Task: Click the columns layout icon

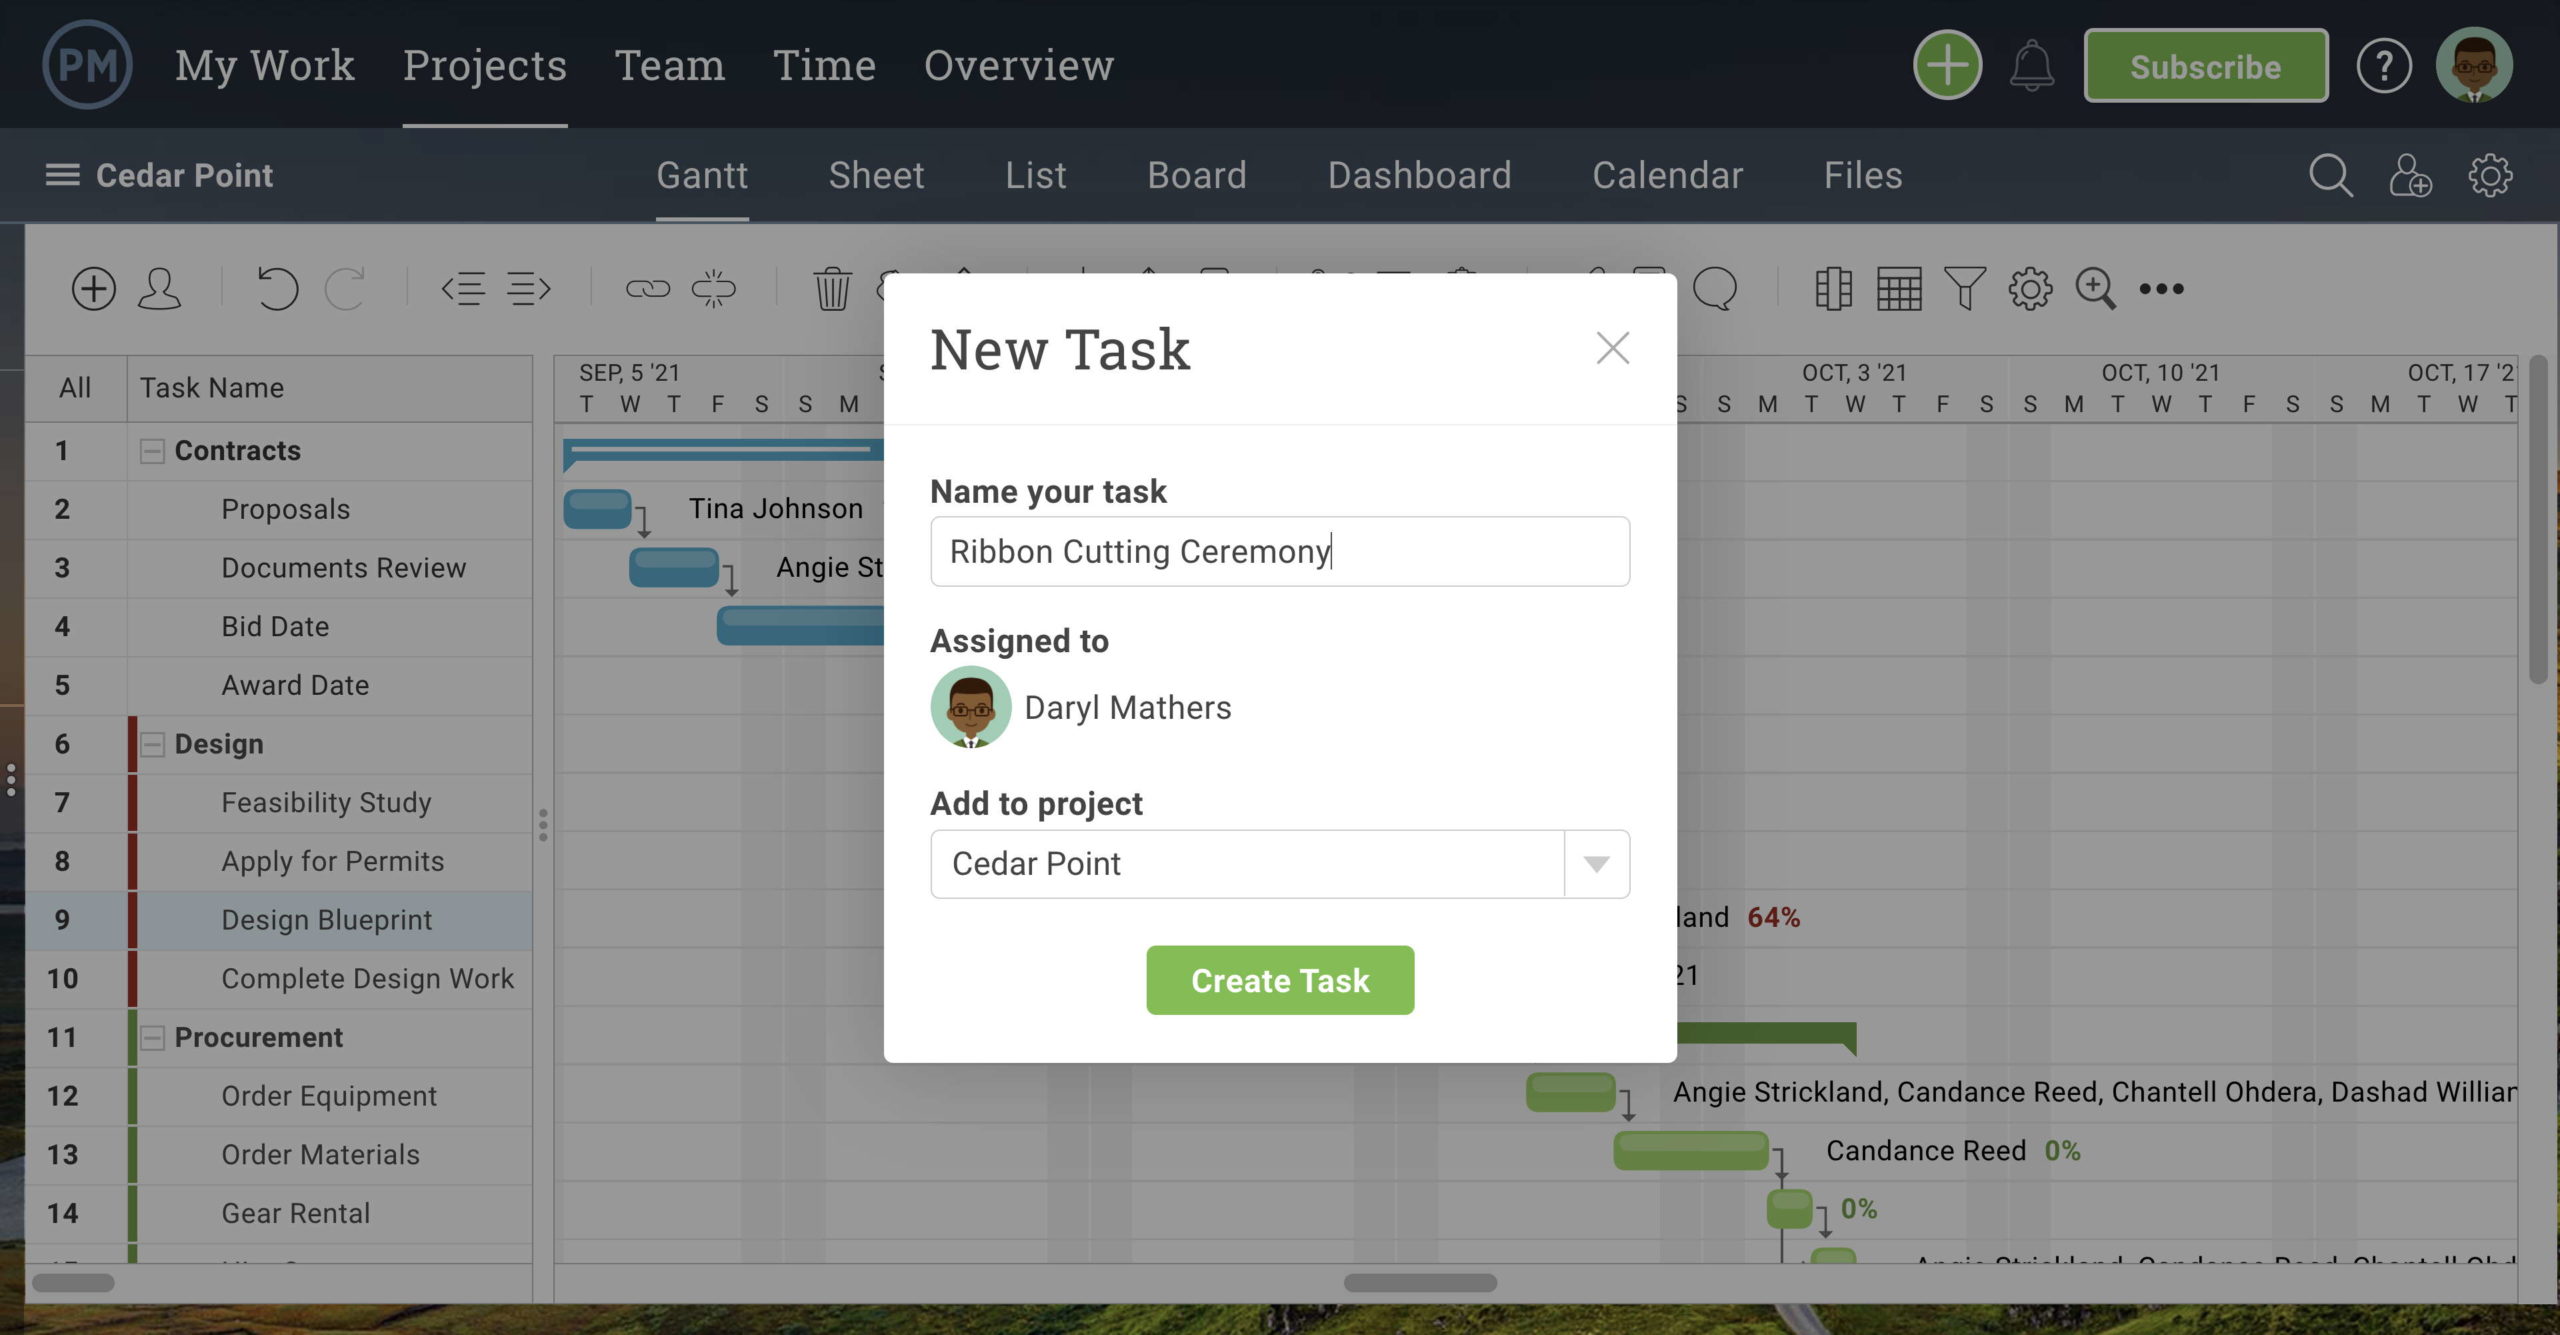Action: tap(1833, 289)
